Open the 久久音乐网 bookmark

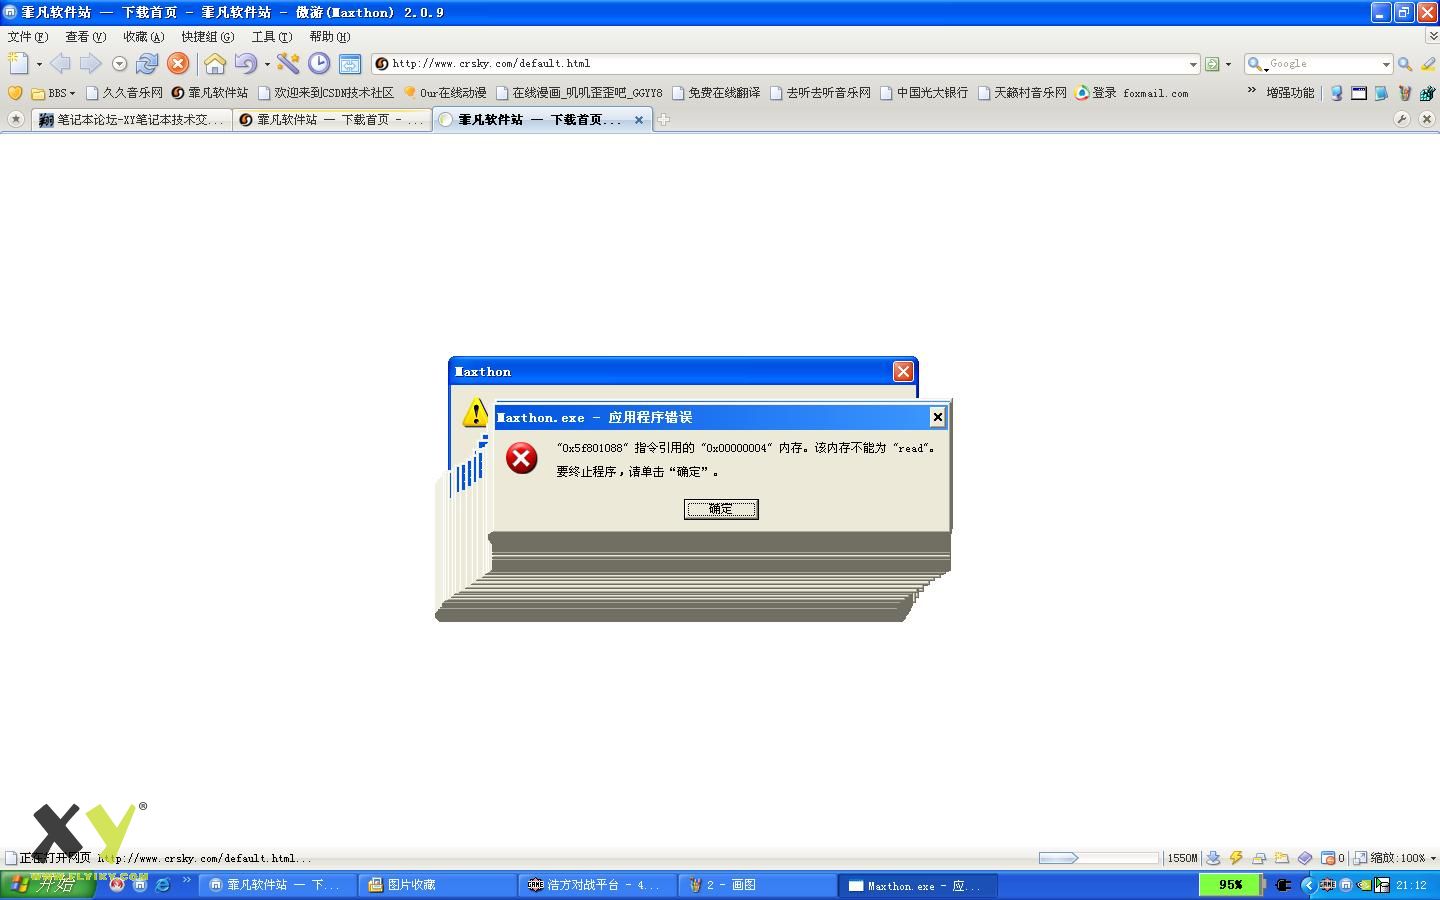coord(124,93)
